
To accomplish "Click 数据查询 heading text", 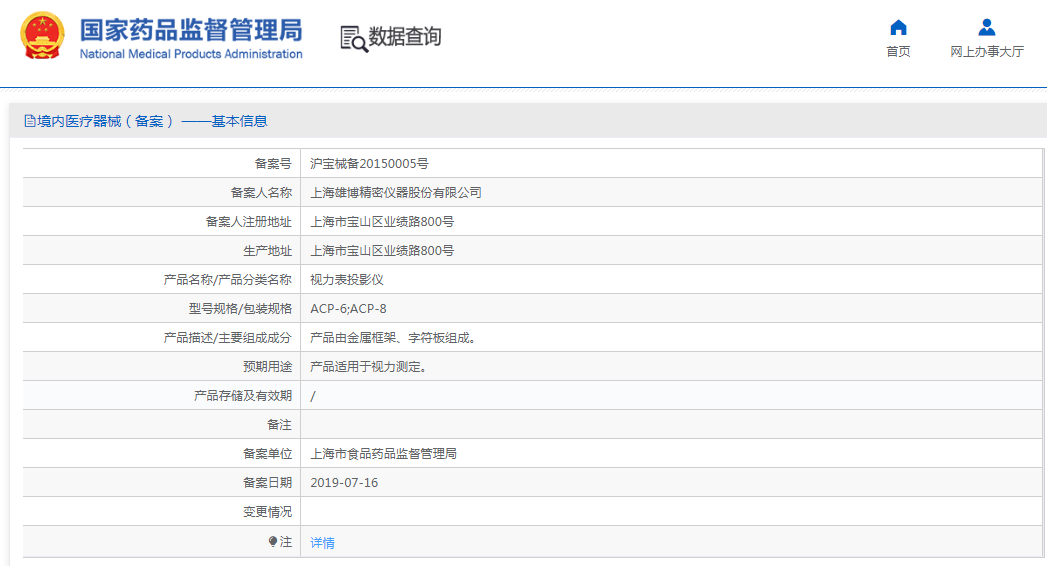I will (x=405, y=36).
